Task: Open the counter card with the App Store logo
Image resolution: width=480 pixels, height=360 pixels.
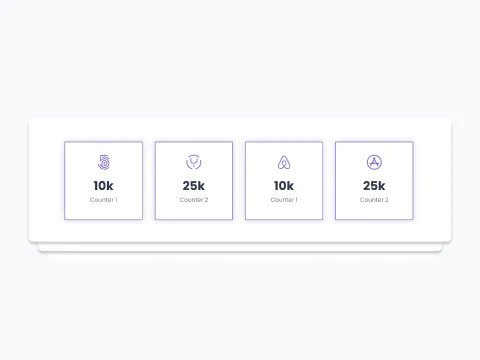Action: point(374,181)
